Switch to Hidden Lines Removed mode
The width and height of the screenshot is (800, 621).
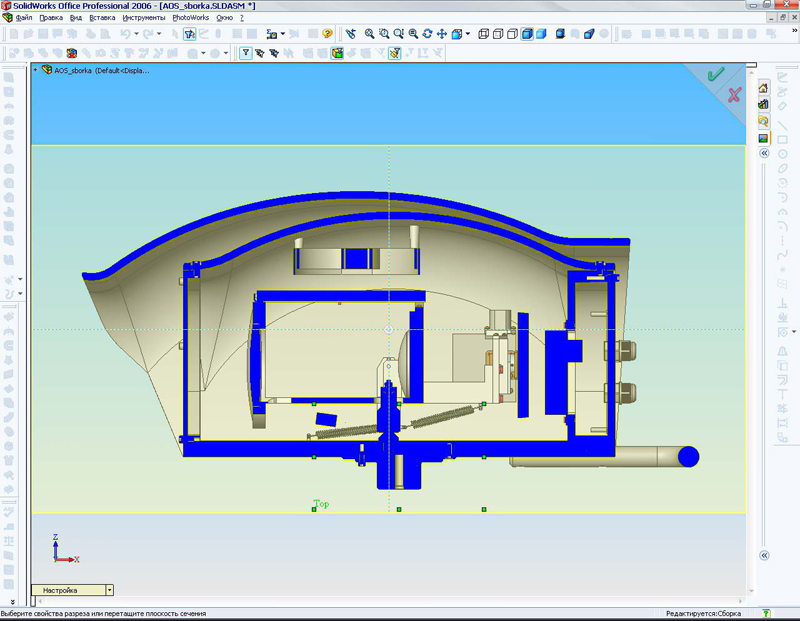512,34
